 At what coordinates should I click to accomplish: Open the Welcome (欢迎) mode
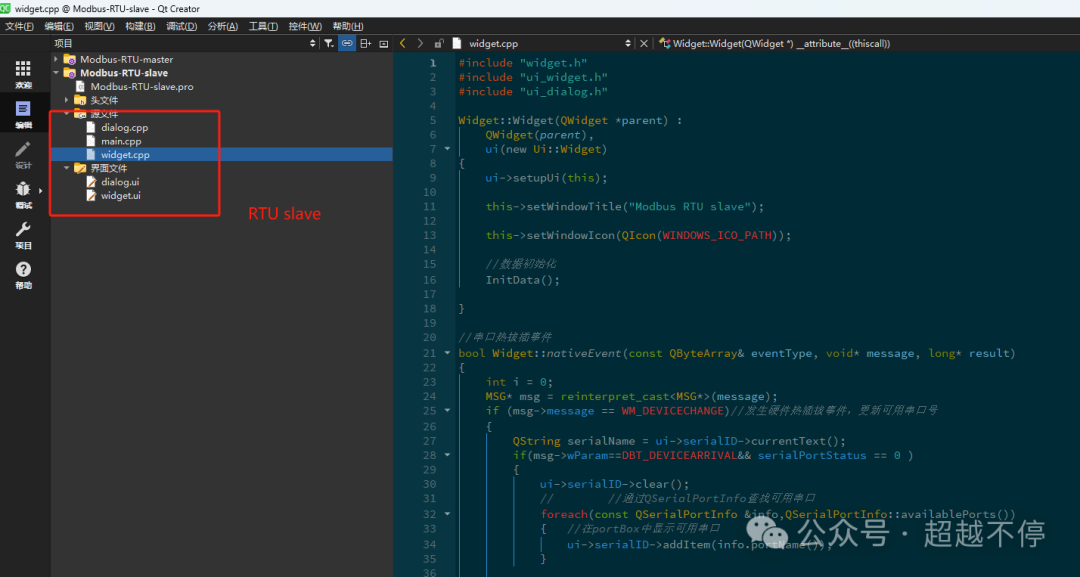pos(23,74)
